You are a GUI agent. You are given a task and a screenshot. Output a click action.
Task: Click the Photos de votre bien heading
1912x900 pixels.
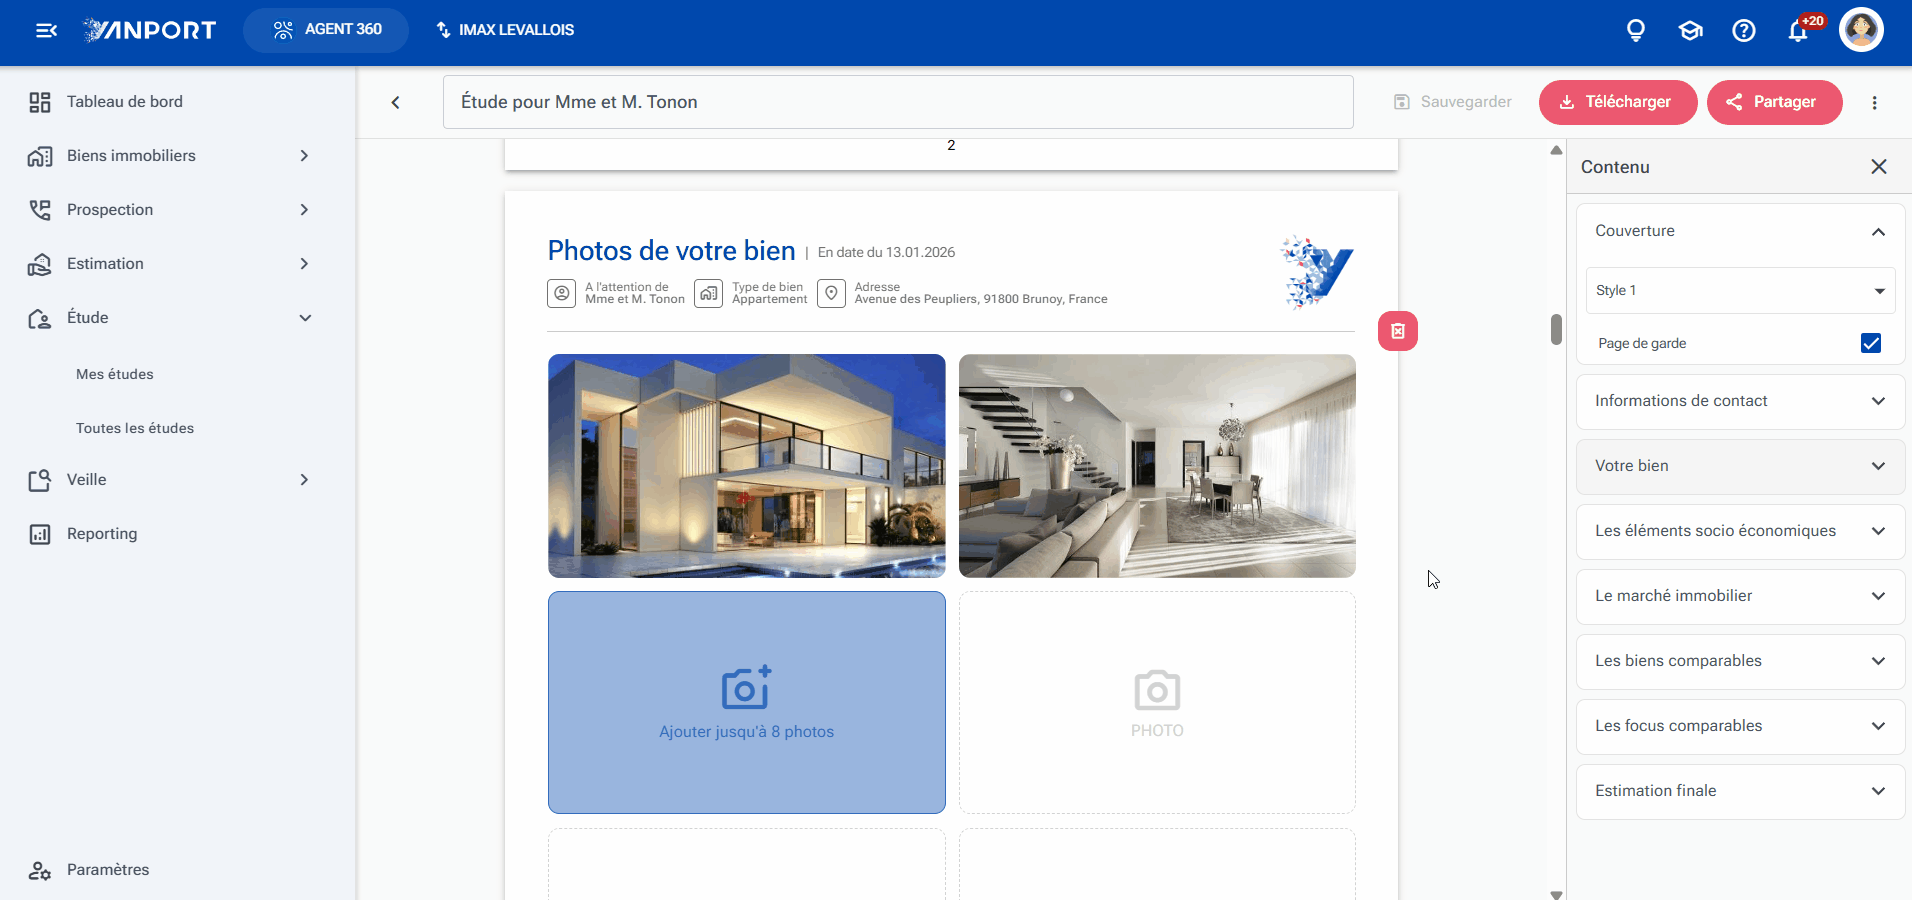[x=672, y=251]
